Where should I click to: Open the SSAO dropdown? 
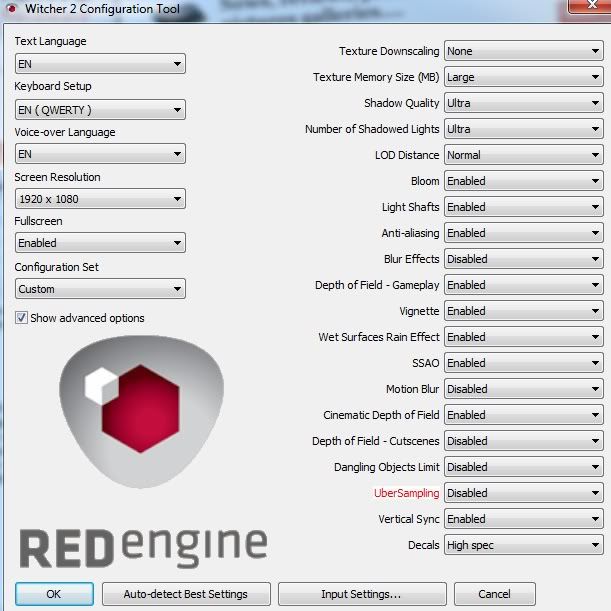tap(524, 363)
